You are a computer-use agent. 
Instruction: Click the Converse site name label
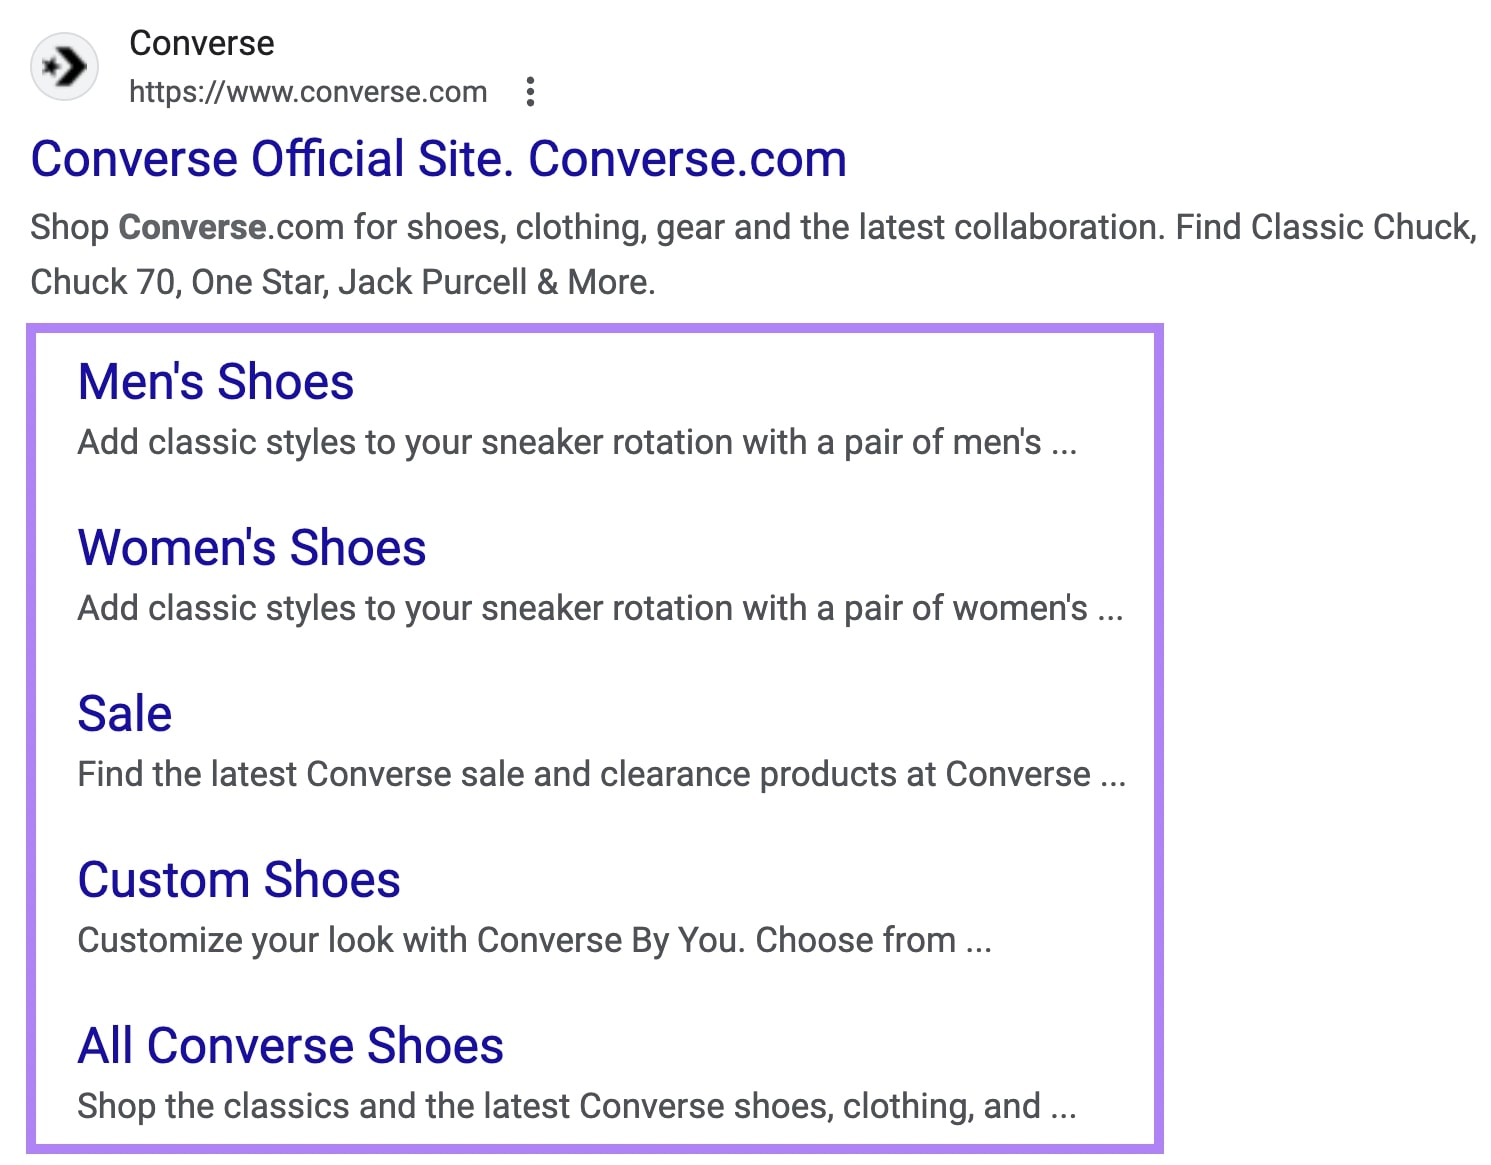point(202,42)
